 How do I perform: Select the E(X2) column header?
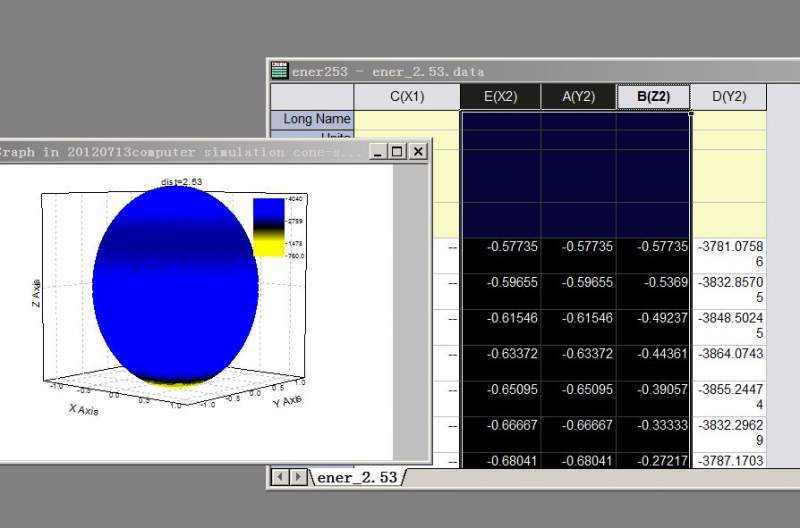tap(501, 96)
